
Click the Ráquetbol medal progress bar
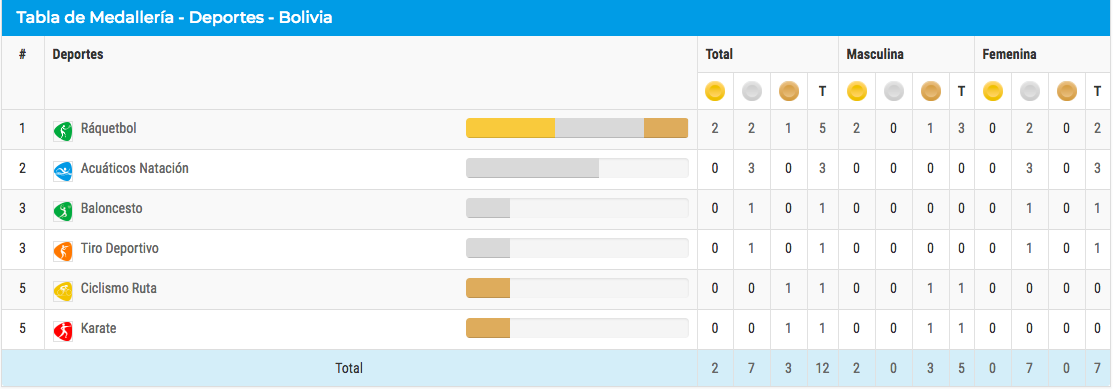pos(577,128)
